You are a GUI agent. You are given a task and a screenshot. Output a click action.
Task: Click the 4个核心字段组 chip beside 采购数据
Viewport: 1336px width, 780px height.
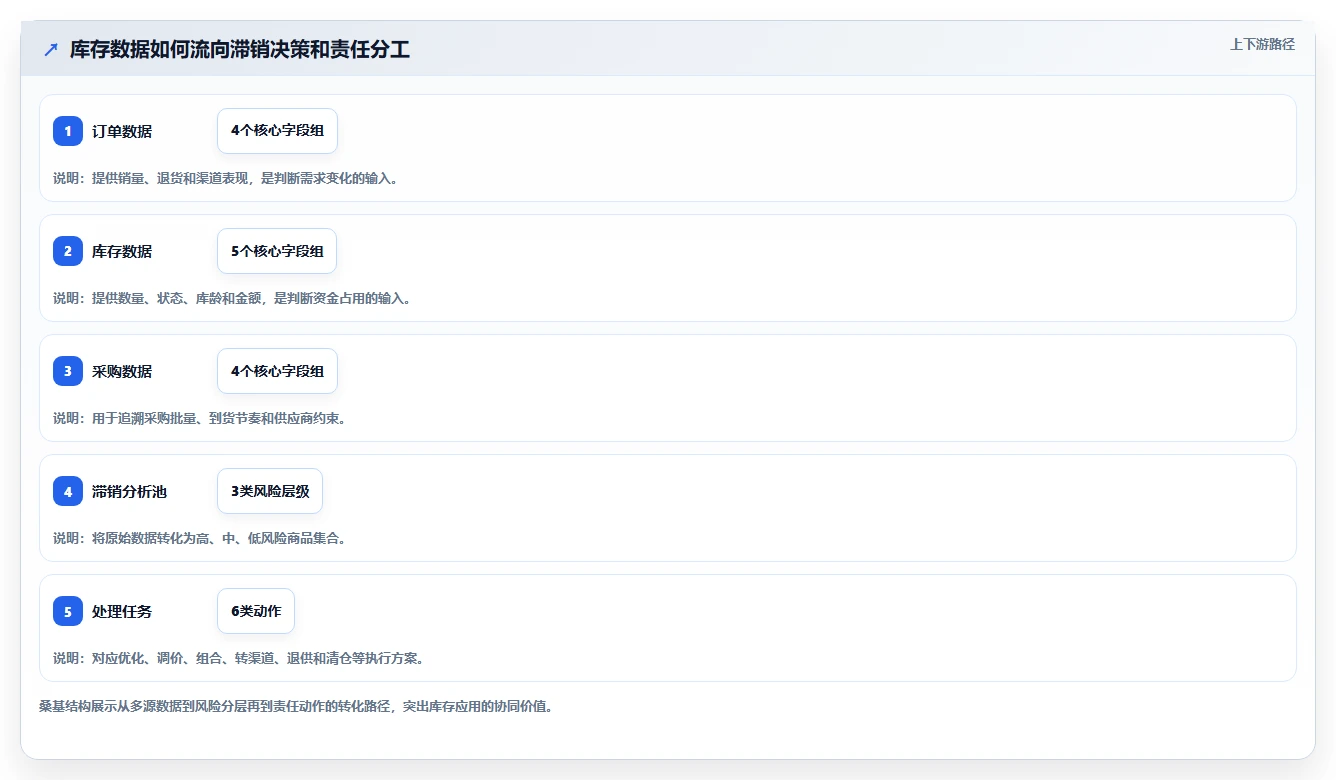277,371
